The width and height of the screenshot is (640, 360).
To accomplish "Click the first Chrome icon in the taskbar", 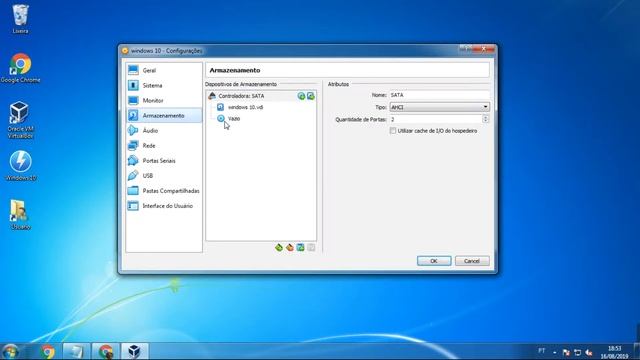I will click(47, 351).
